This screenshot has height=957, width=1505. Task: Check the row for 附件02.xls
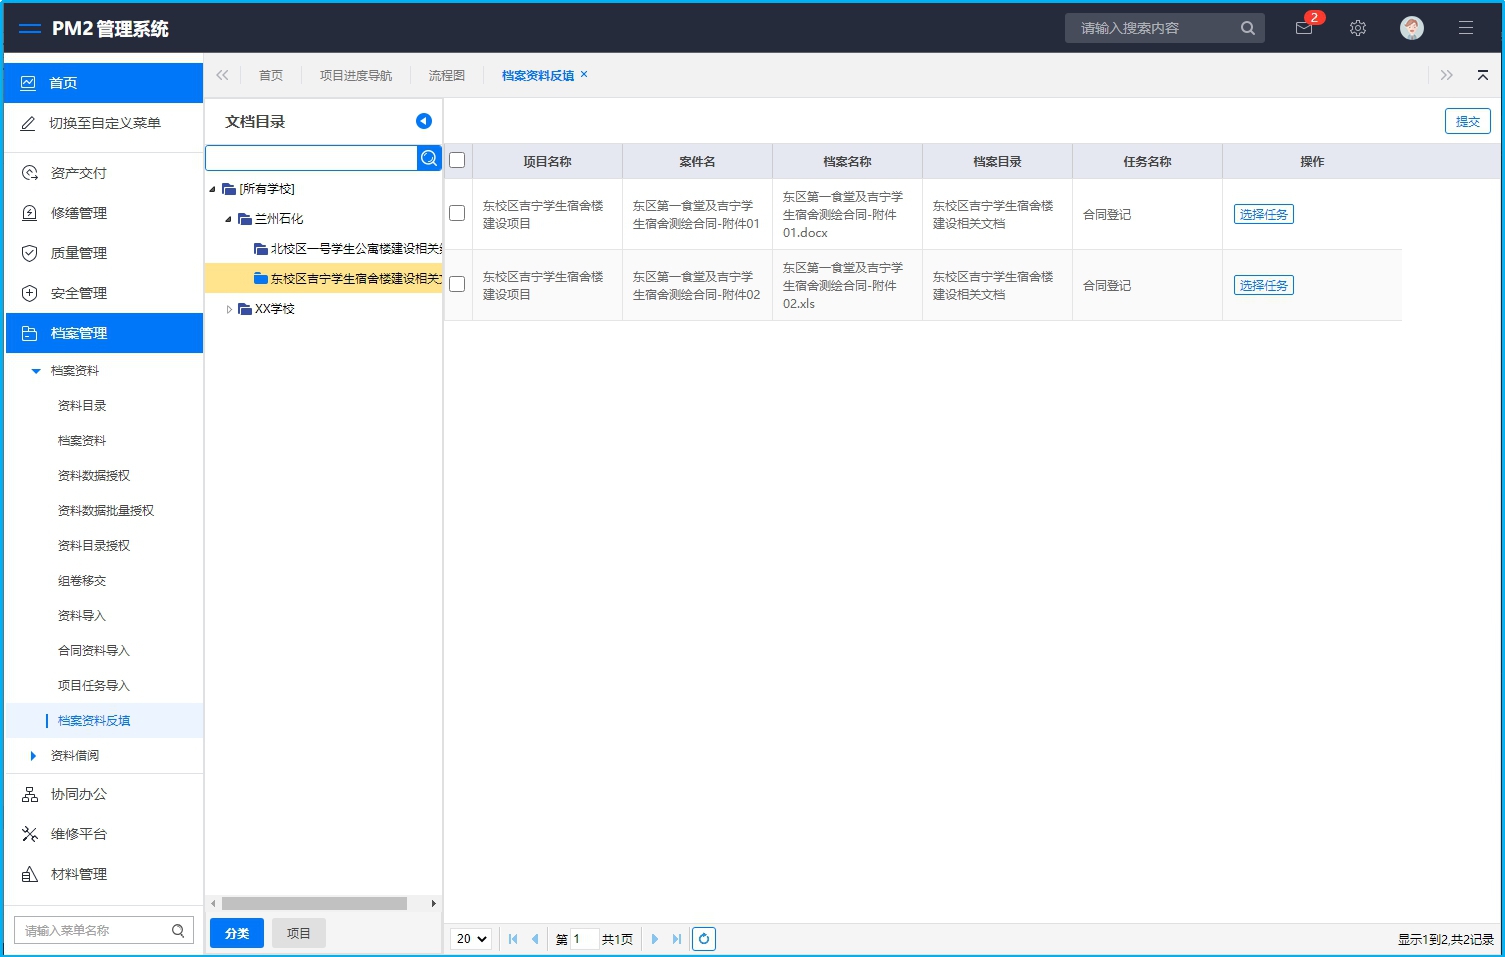point(457,284)
